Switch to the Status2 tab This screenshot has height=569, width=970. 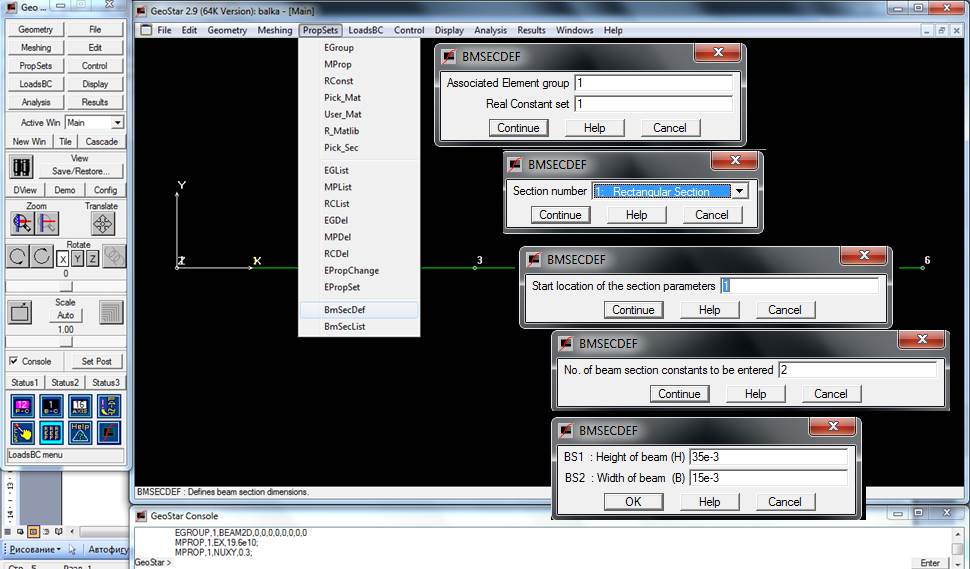pos(65,382)
